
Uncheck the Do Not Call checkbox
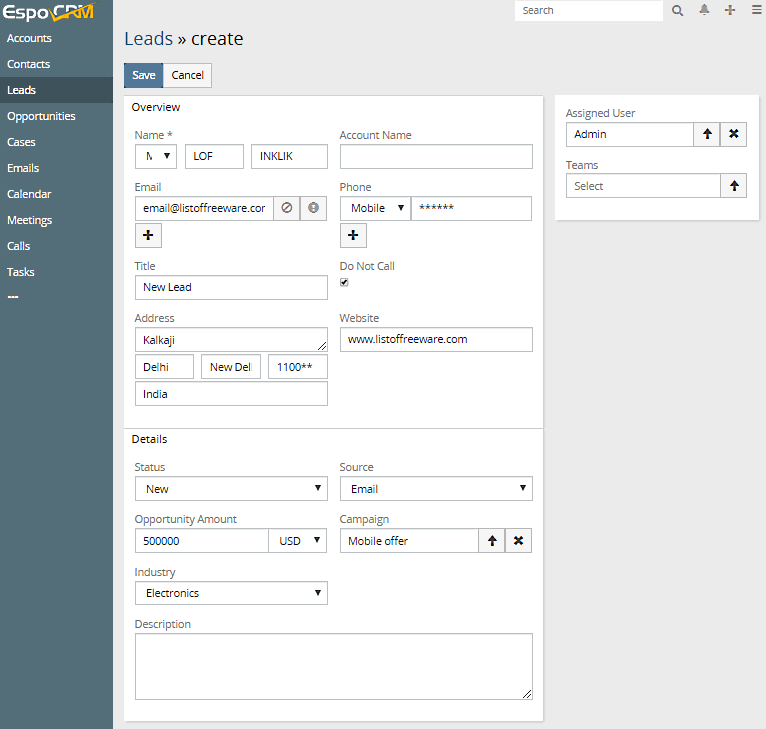[x=344, y=282]
